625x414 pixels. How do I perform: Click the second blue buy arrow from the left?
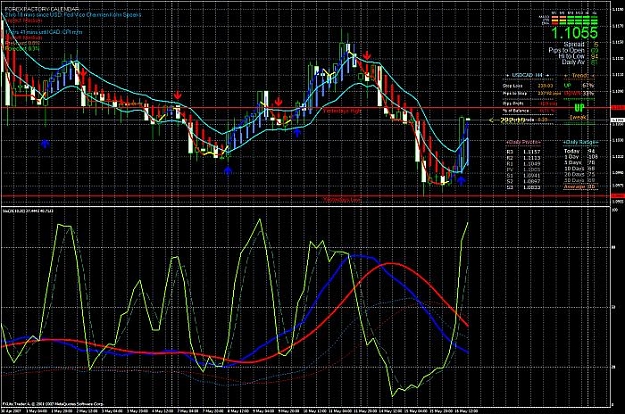(x=228, y=171)
